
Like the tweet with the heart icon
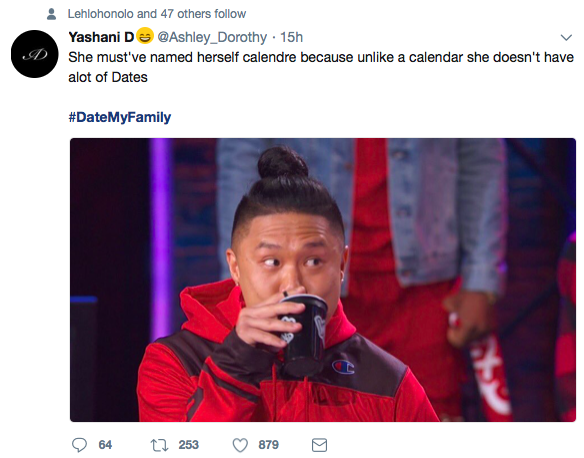pos(240,445)
